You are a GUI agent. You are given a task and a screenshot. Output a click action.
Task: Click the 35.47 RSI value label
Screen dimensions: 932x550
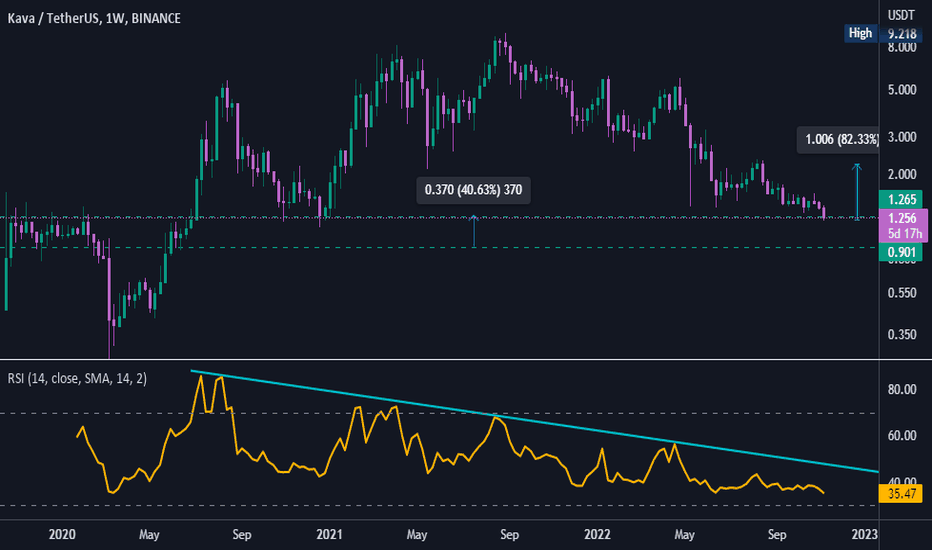[x=901, y=494]
